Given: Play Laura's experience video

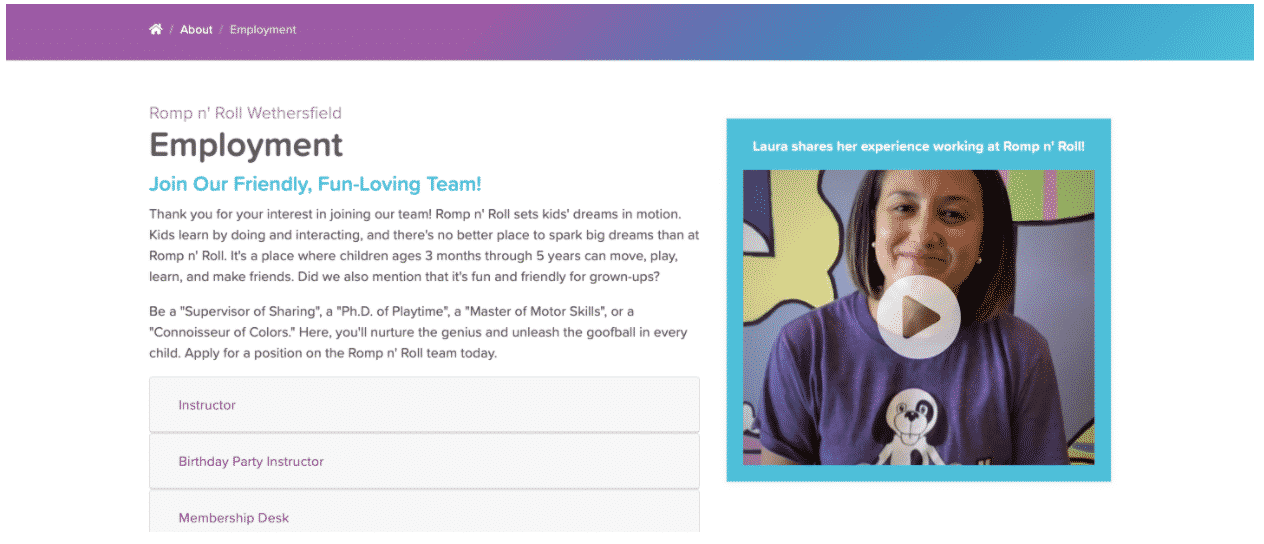Looking at the screenshot, I should 918,317.
